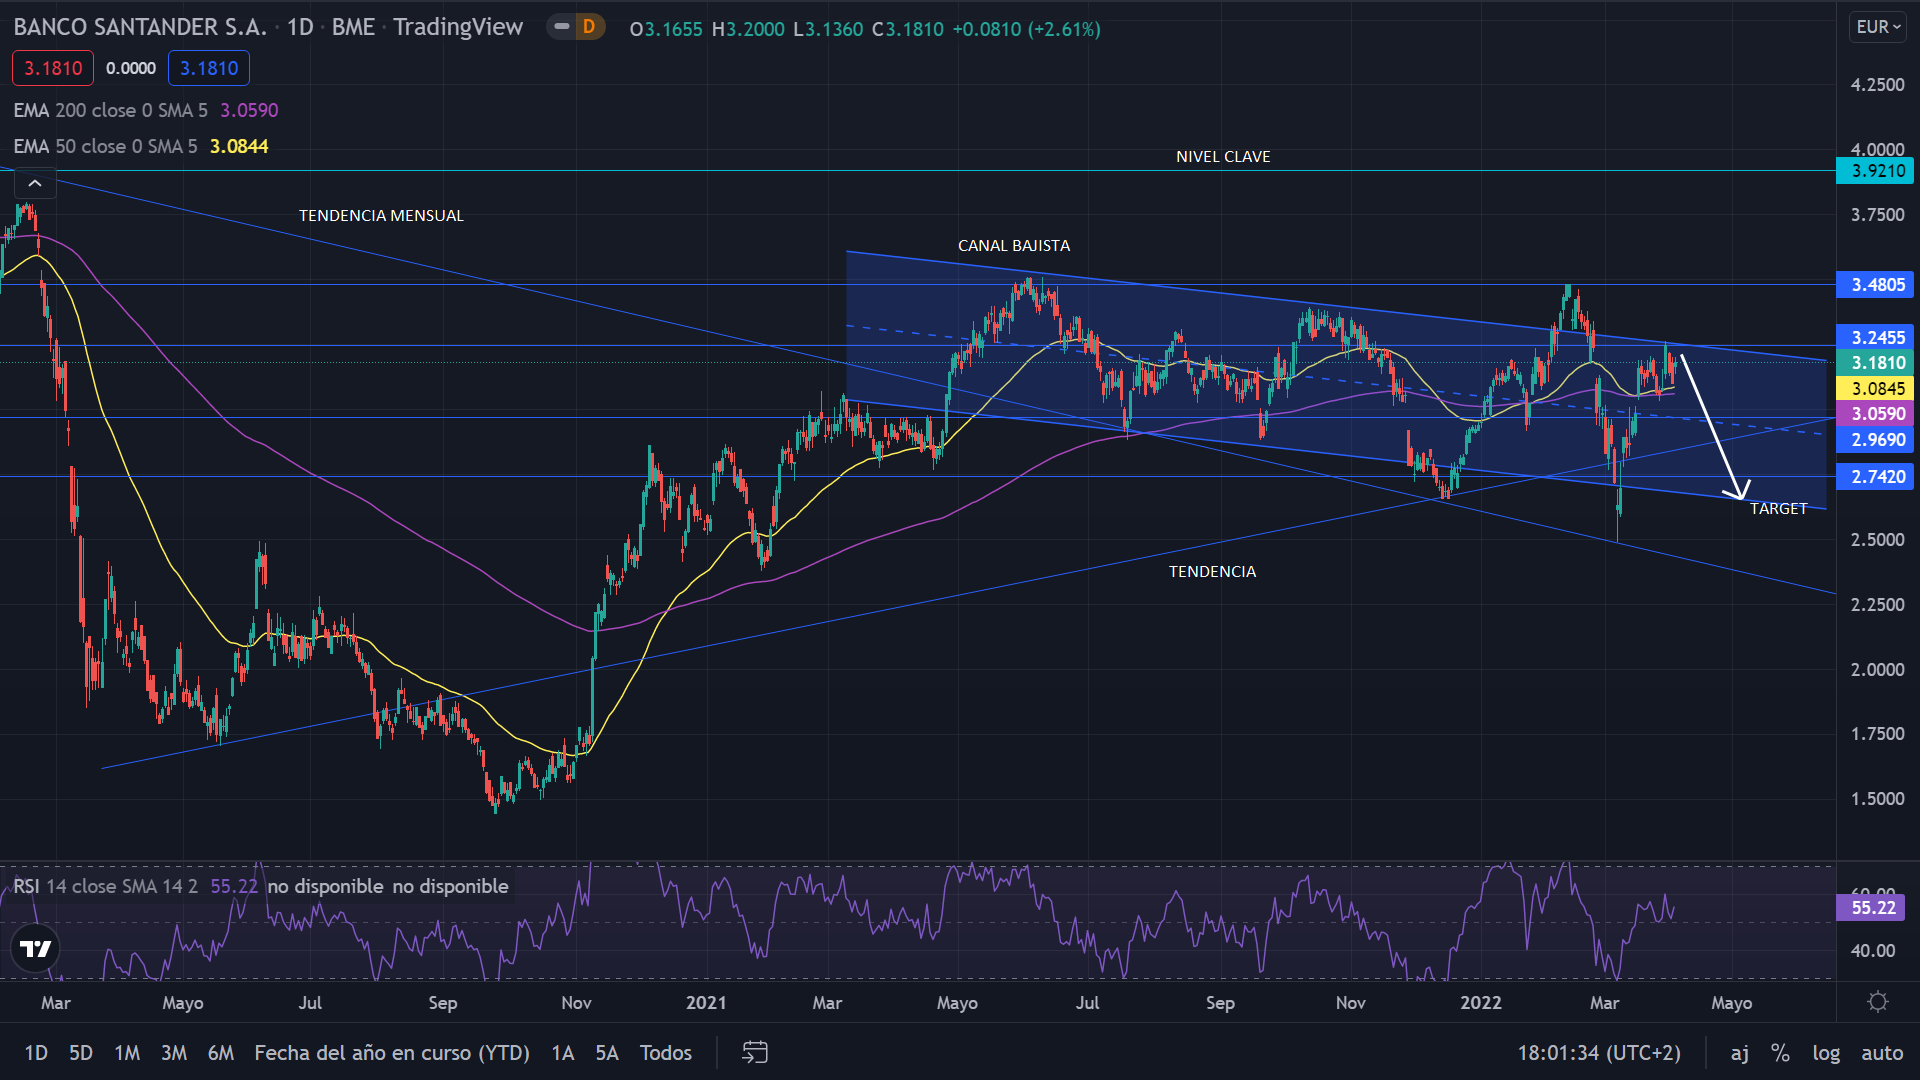Viewport: 1920px width, 1080px height.
Task: Collapse the indicator legend chevron
Action: pyautogui.click(x=35, y=183)
